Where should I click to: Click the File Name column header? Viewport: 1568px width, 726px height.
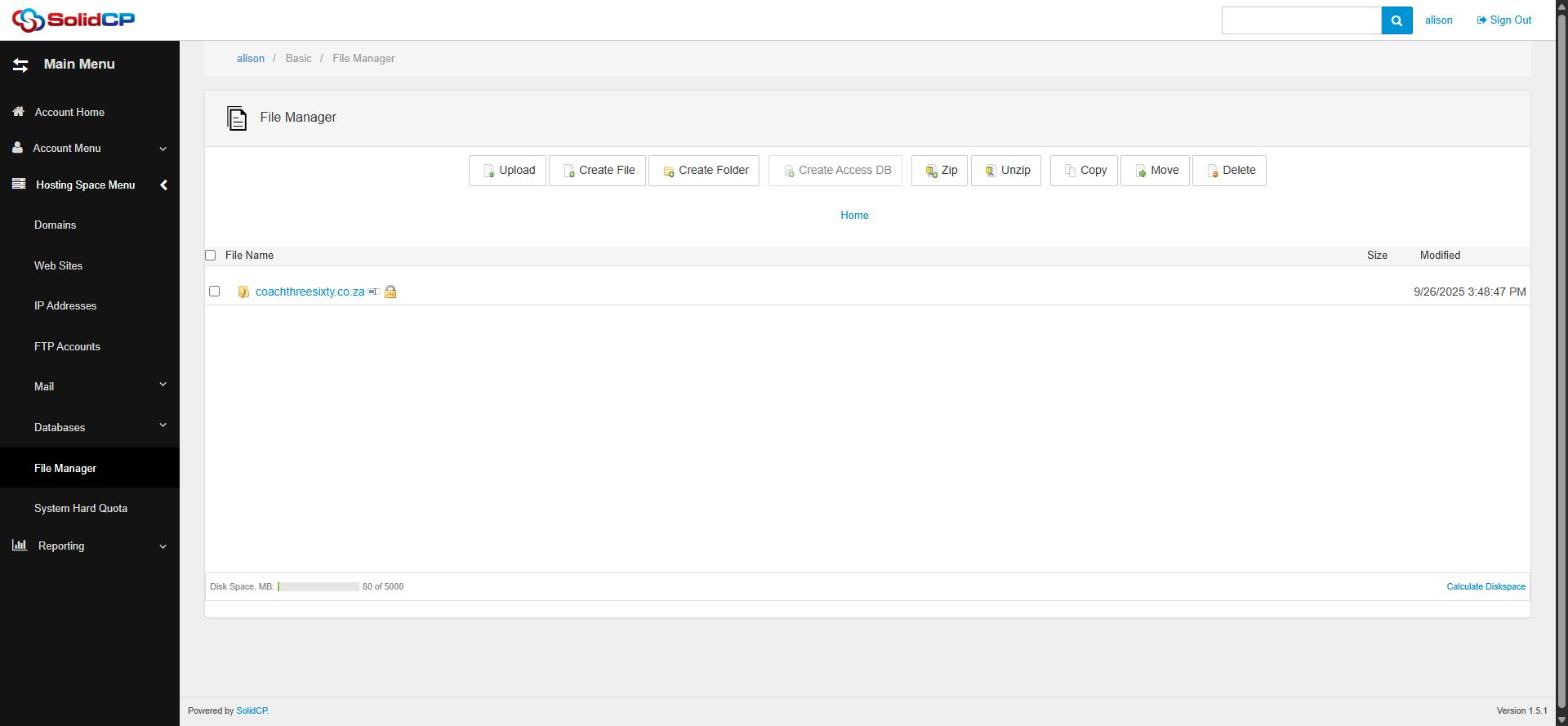tap(249, 256)
